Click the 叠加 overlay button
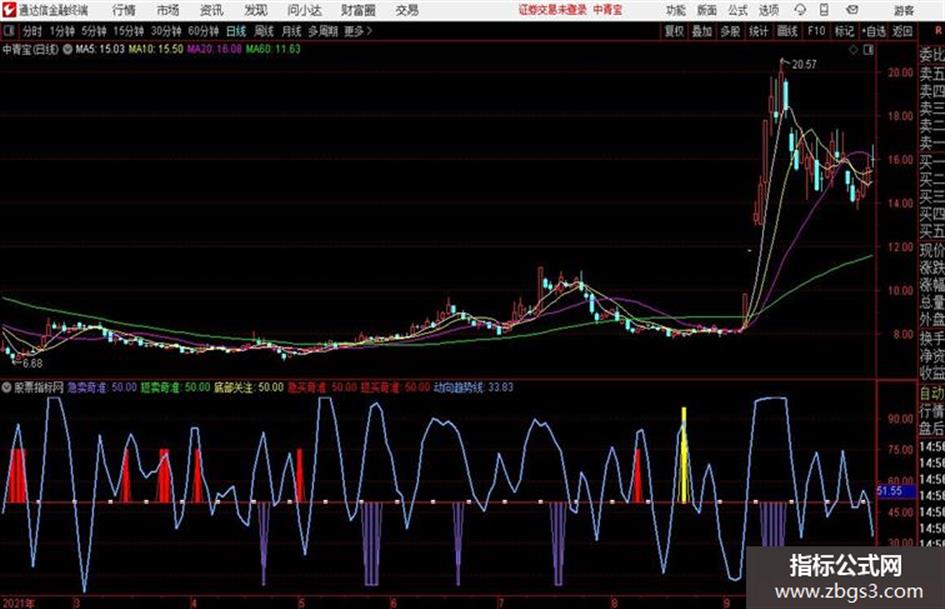 tap(702, 31)
